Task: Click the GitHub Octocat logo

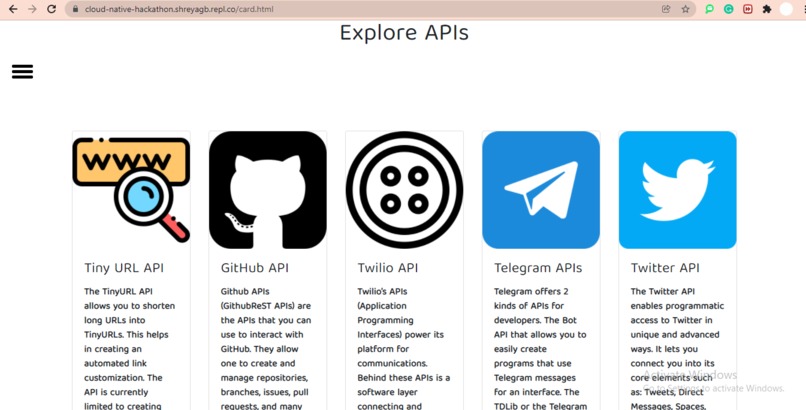Action: click(x=268, y=190)
